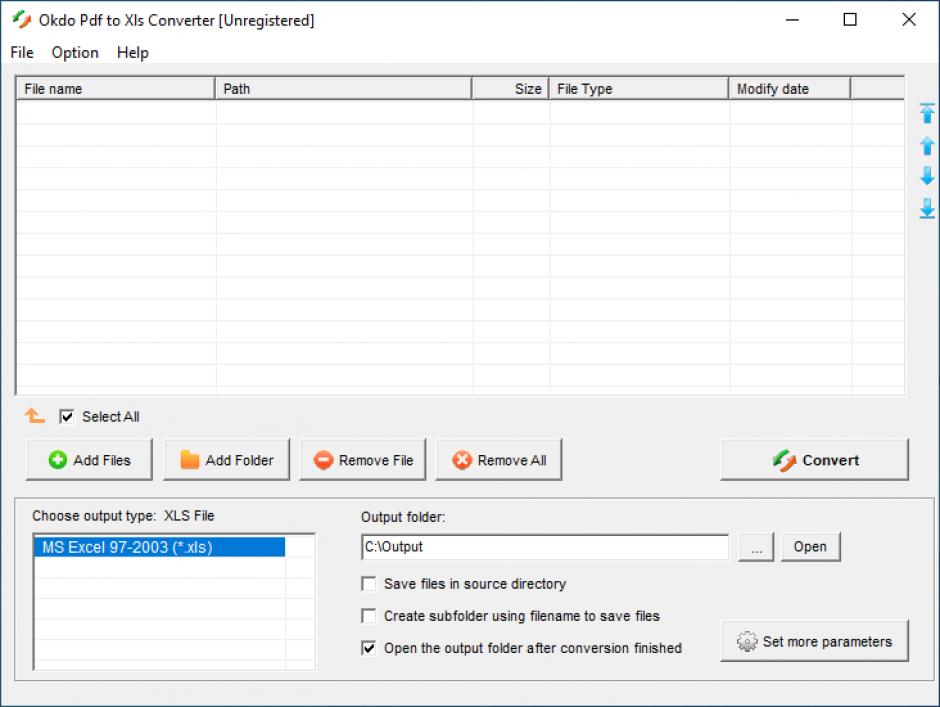Select MS Excel 97-2003 (*.xls) output type
Image resolution: width=940 pixels, height=707 pixels.
(x=159, y=547)
